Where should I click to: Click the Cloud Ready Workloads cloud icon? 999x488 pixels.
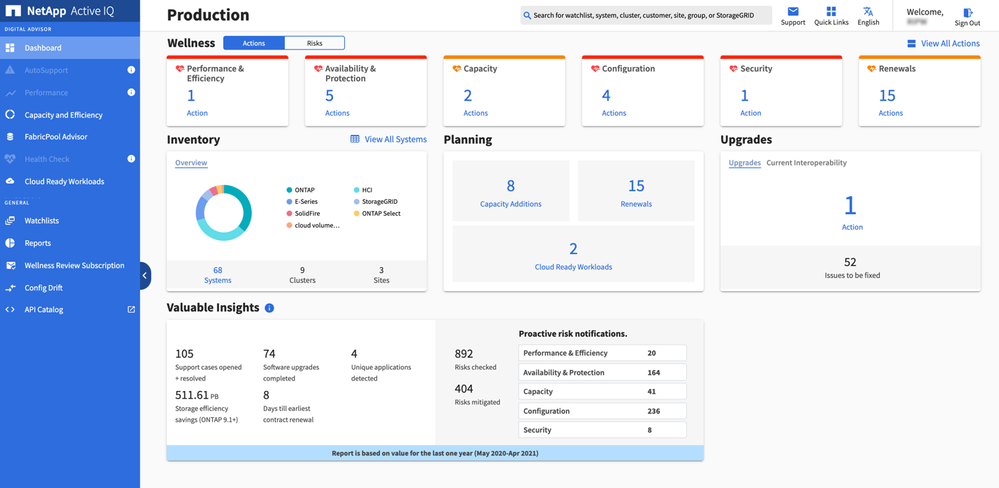click(x=10, y=182)
